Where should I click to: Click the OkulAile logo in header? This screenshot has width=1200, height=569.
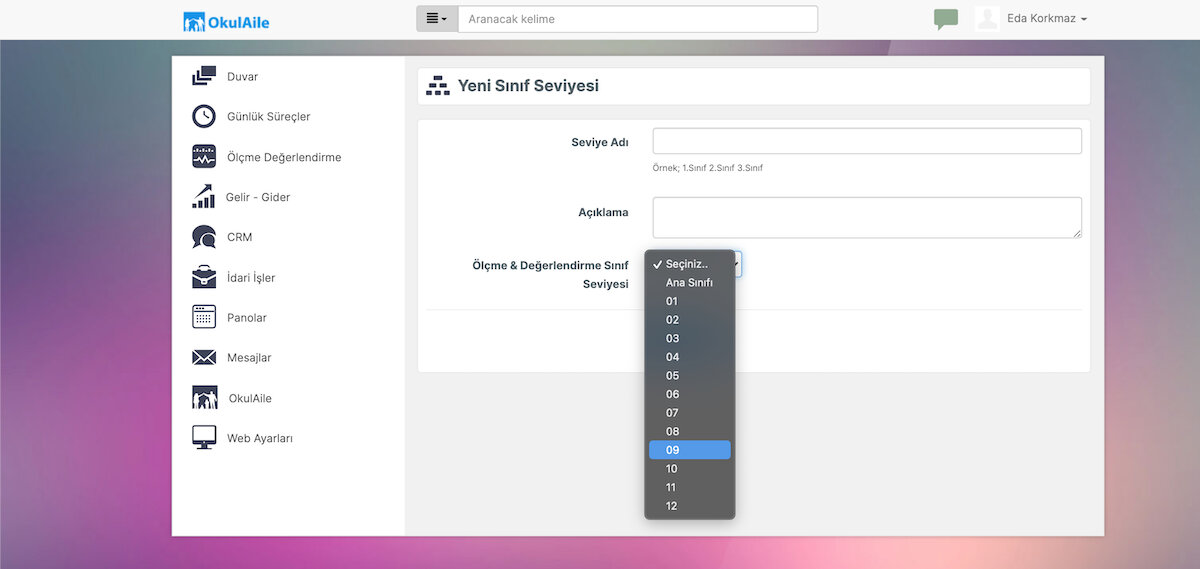point(227,22)
